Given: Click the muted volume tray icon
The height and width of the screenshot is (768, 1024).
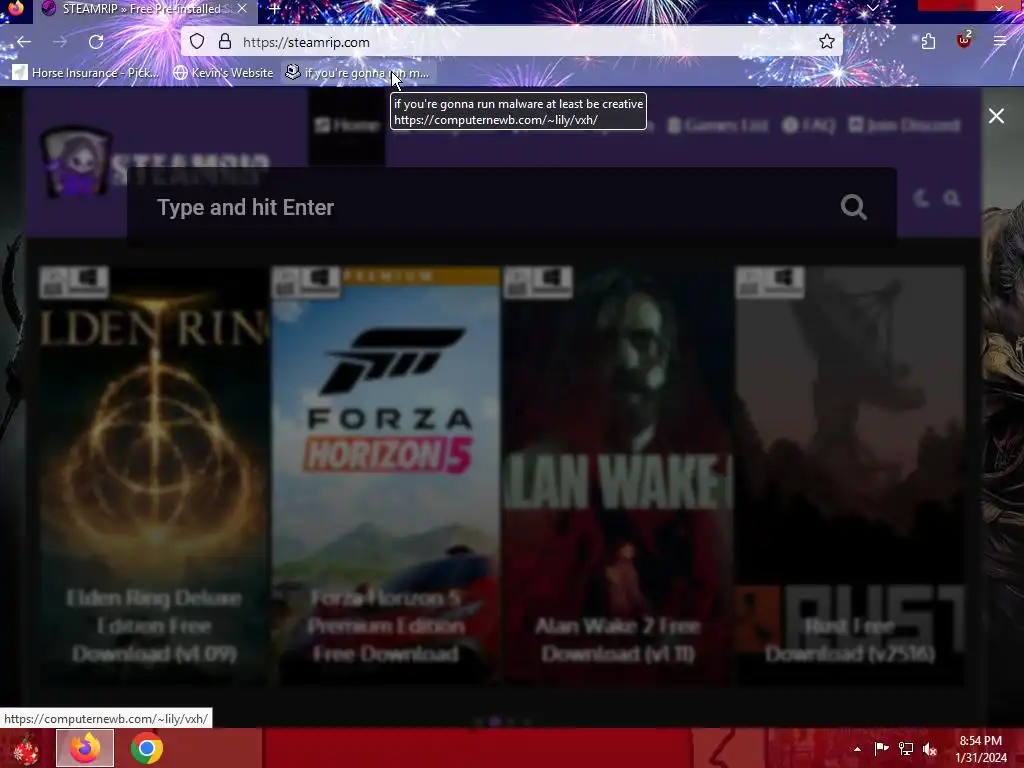Looking at the screenshot, I should [930, 749].
